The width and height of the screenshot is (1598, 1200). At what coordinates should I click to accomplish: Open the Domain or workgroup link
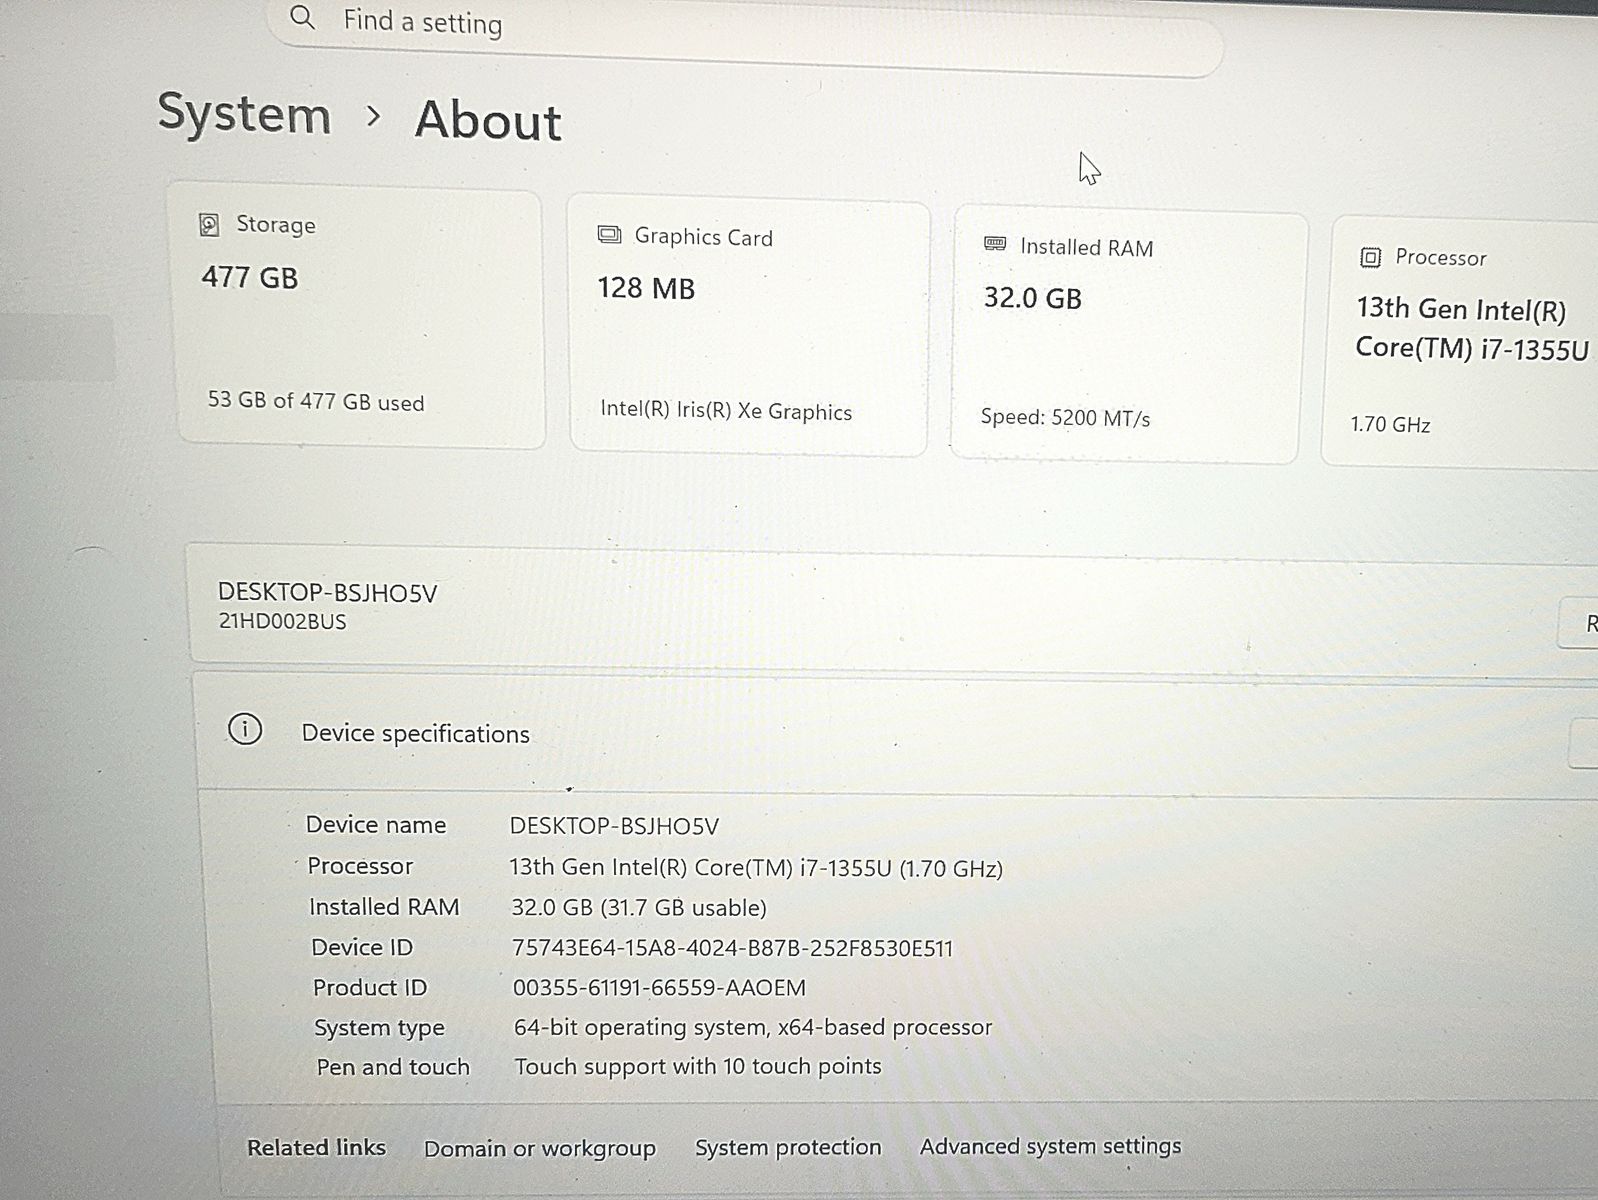[x=539, y=1148]
